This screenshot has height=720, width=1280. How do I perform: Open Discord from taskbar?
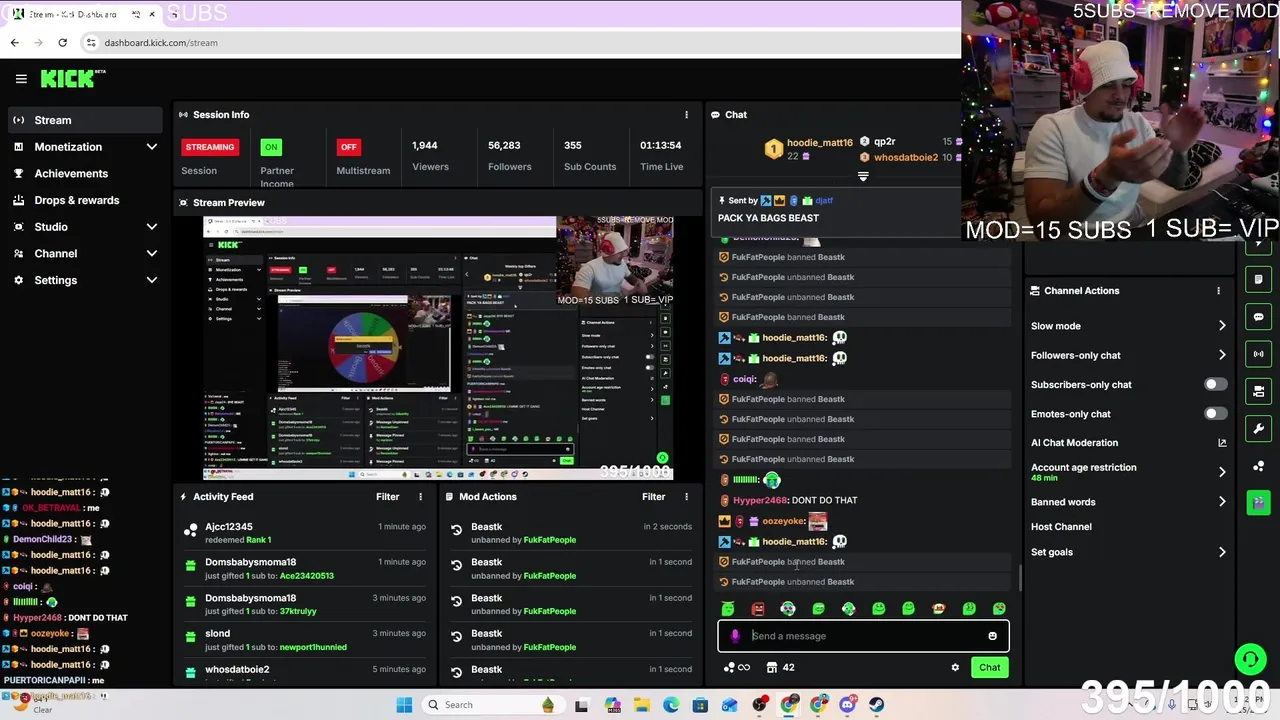[847, 705]
